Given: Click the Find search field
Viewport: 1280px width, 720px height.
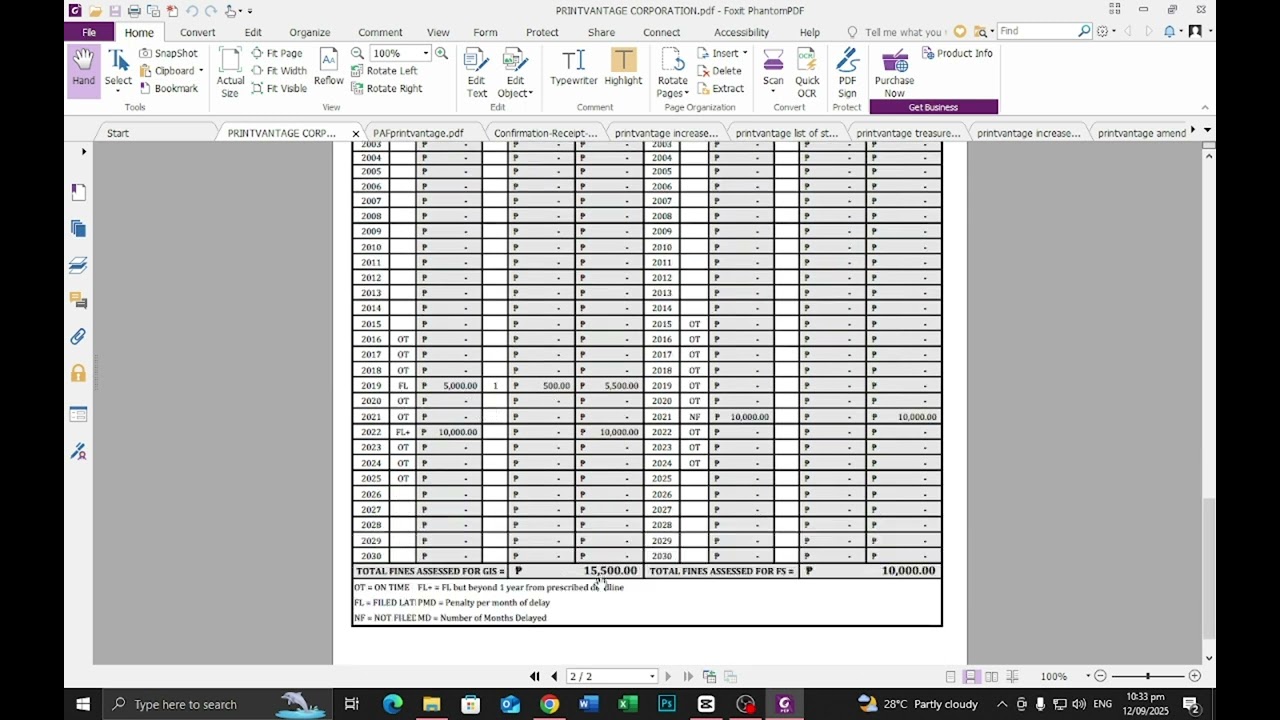Looking at the screenshot, I should coord(1038,31).
